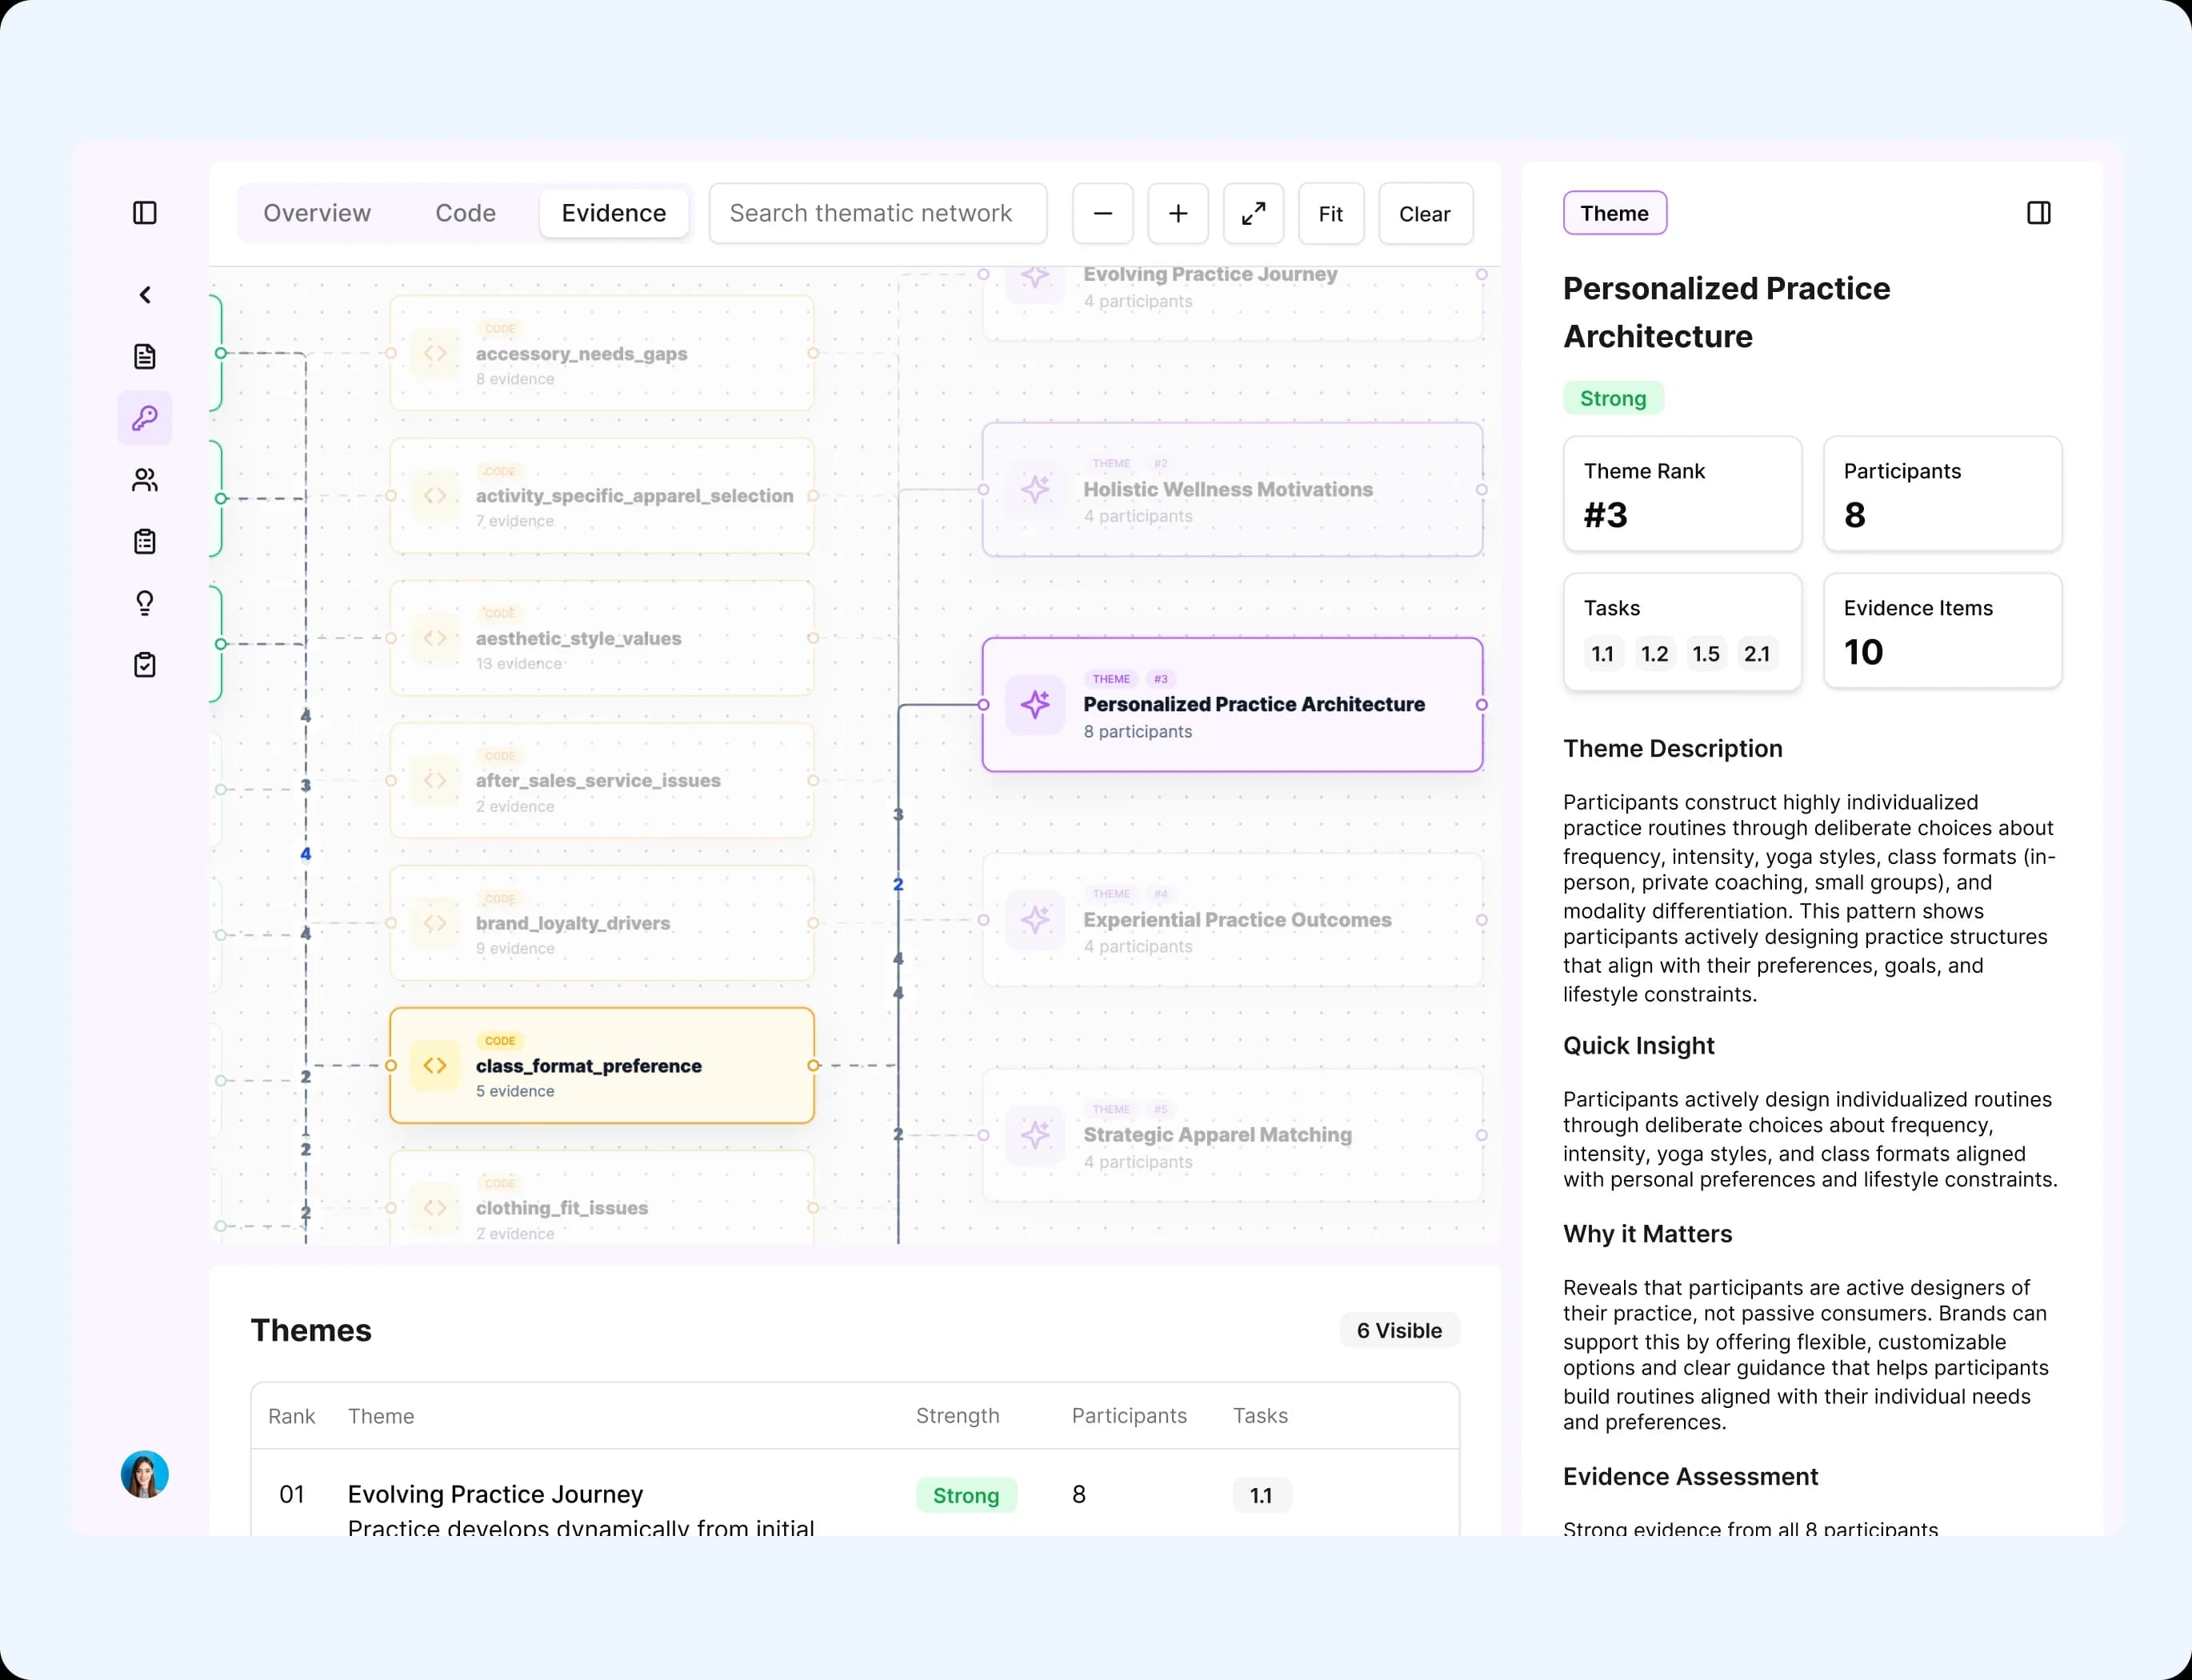2192x1680 pixels.
Task: Click the Evidence Items 10 card
Action: (1943, 631)
